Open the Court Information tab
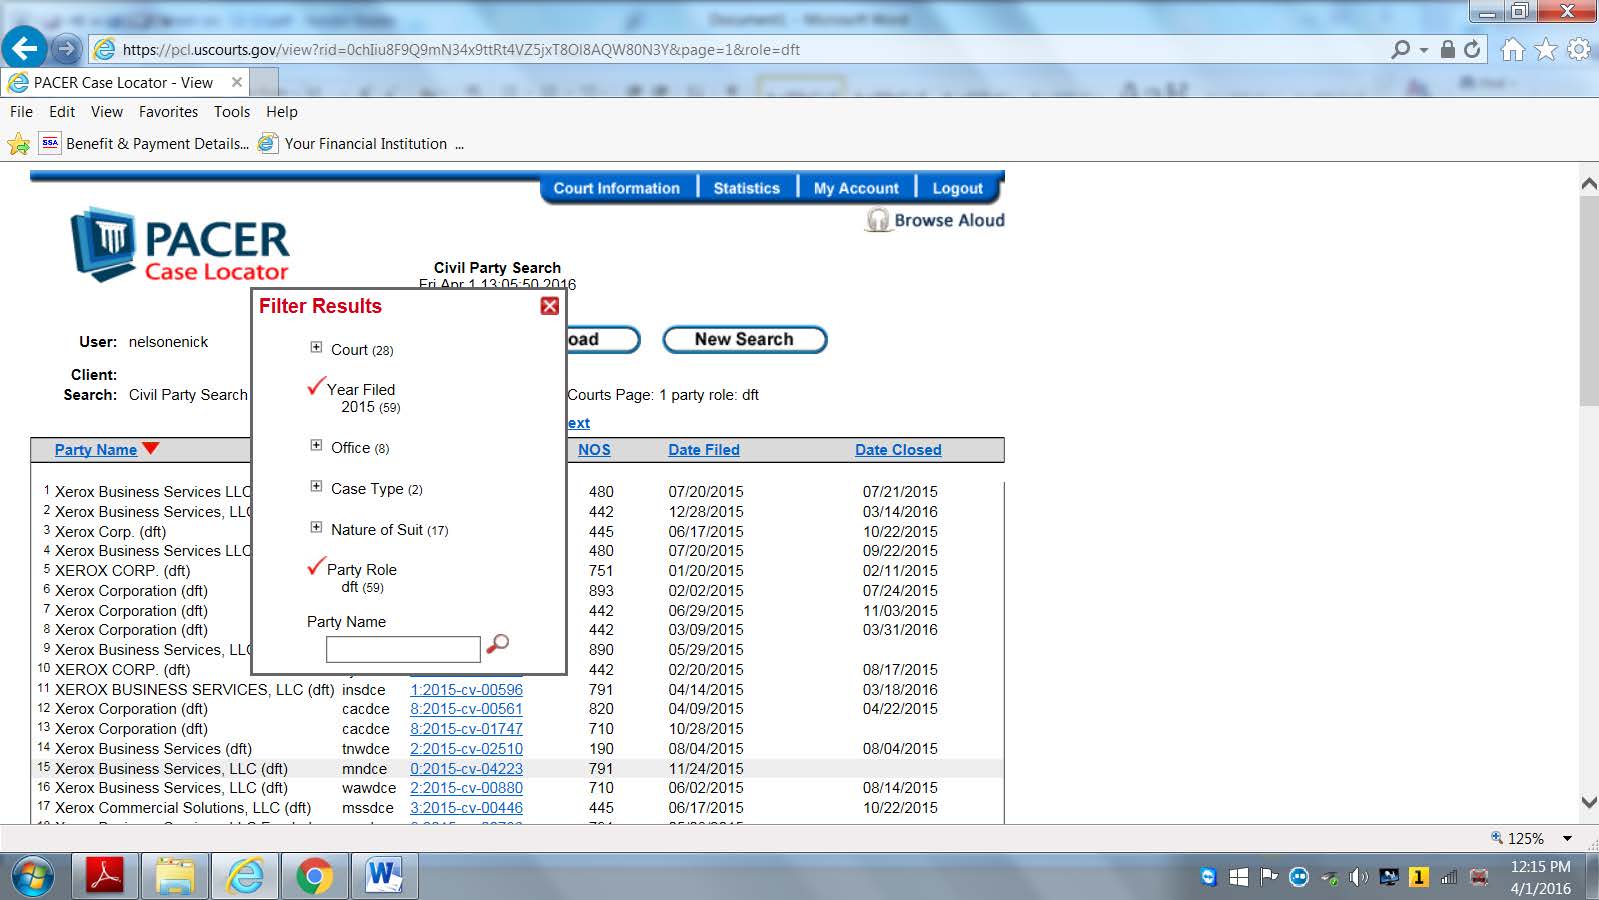This screenshot has width=1599, height=900. click(616, 188)
